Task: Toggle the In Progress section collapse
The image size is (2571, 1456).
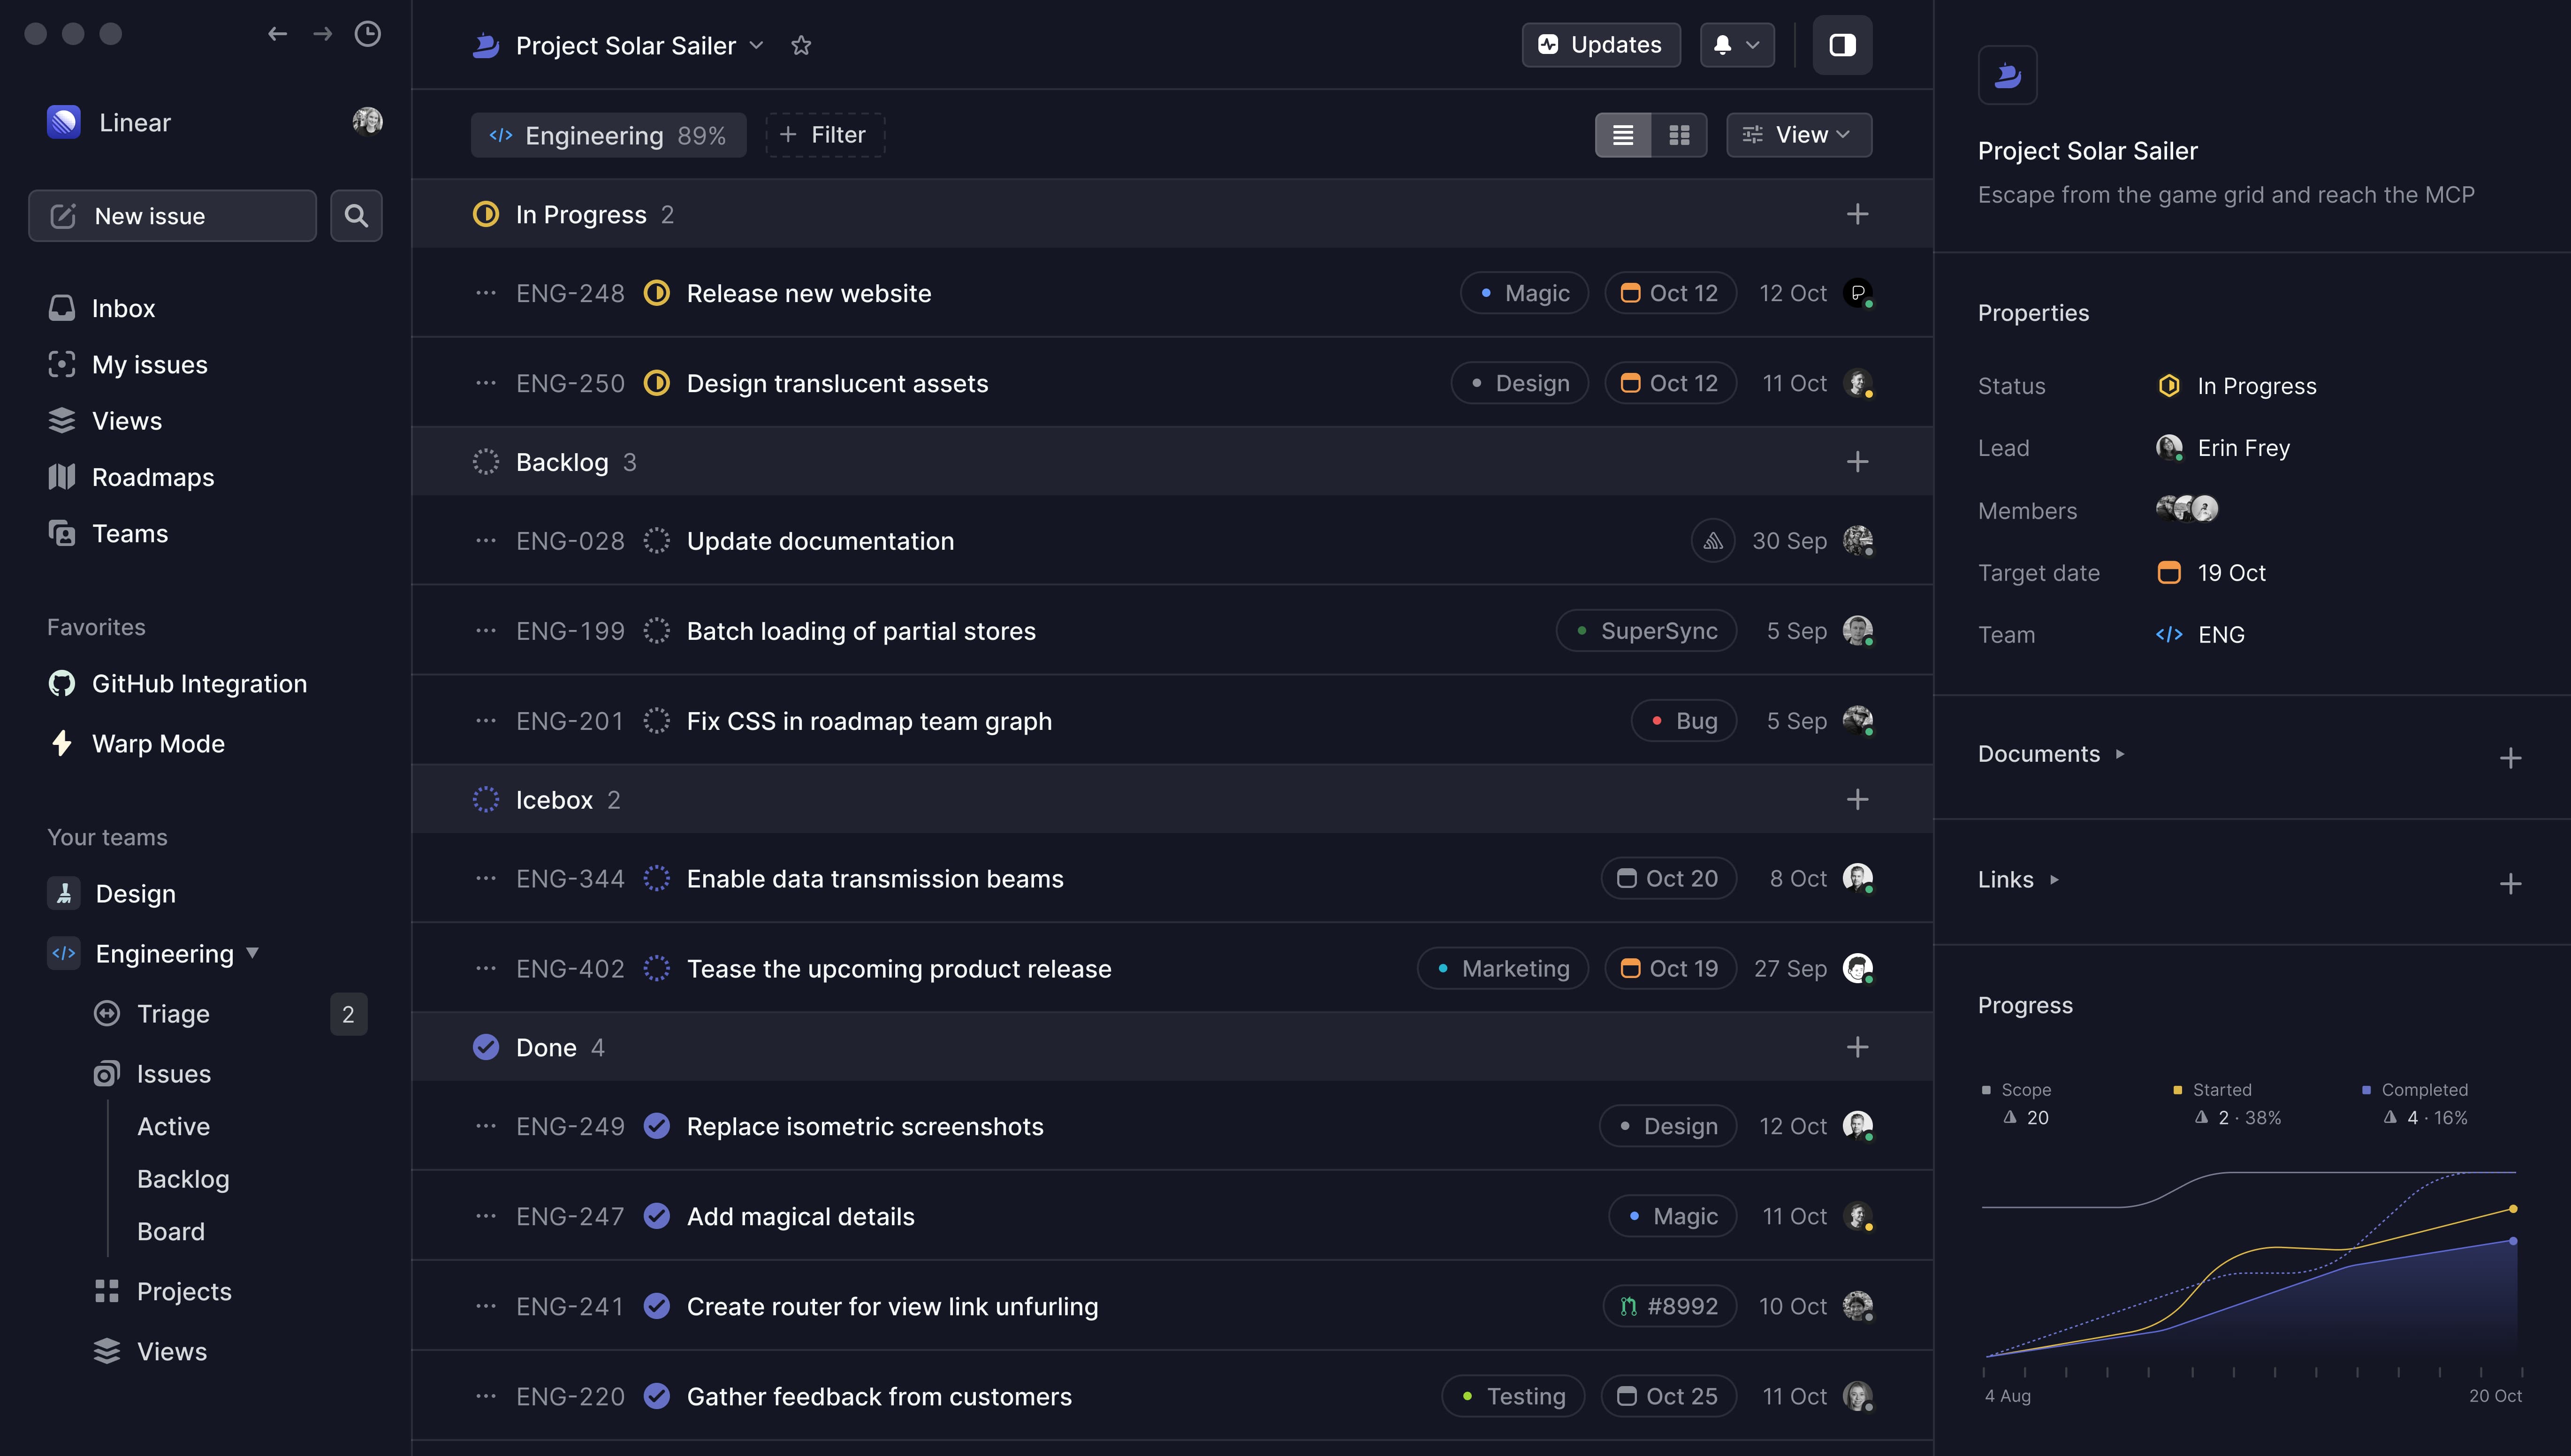Action: point(581,212)
